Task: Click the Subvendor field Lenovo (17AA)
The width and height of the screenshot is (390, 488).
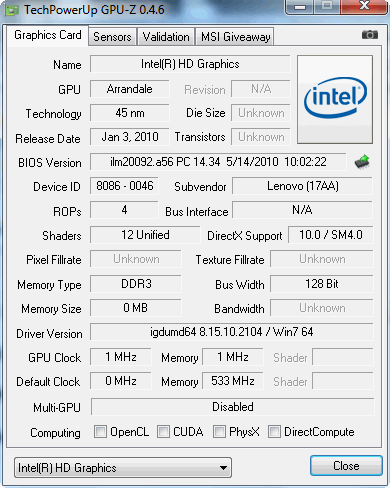Action: 303,186
